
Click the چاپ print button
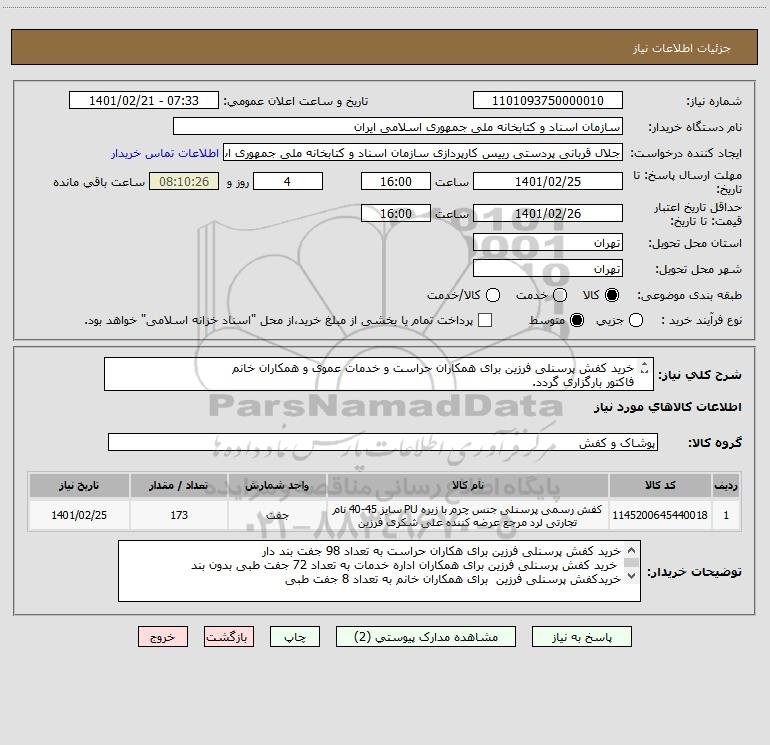tap(295, 636)
